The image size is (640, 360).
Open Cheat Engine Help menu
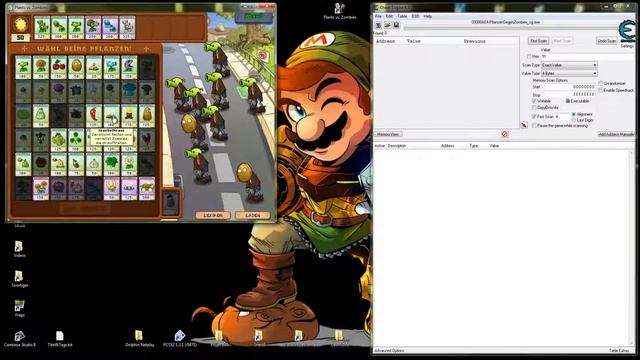(x=428, y=16)
